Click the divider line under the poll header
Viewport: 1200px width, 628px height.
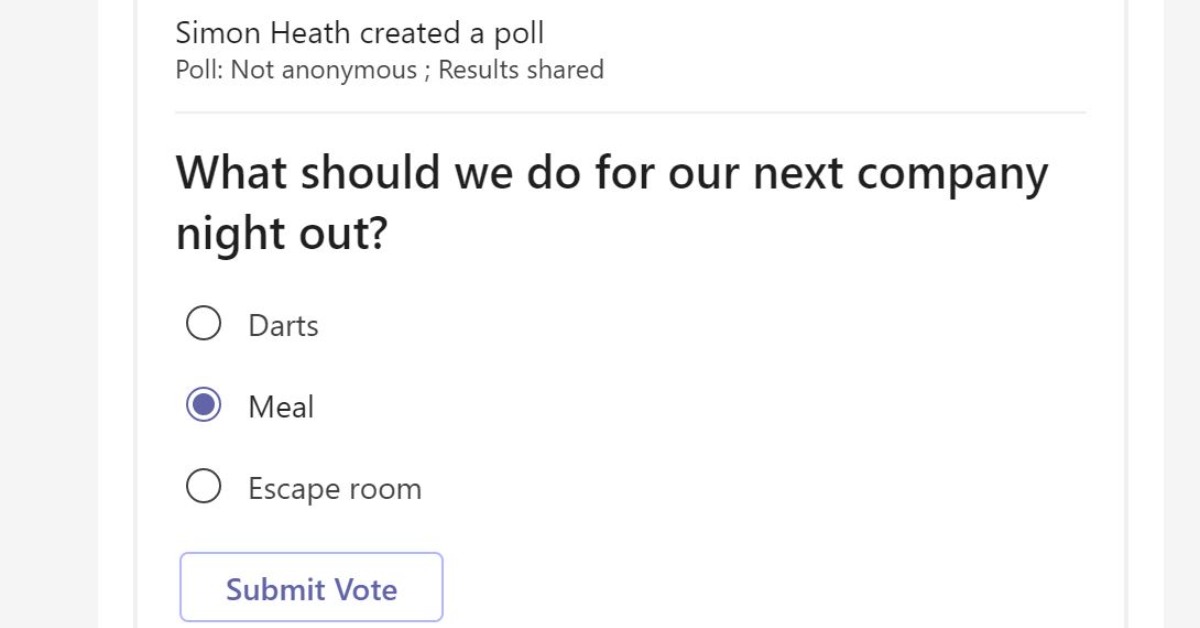tap(630, 110)
